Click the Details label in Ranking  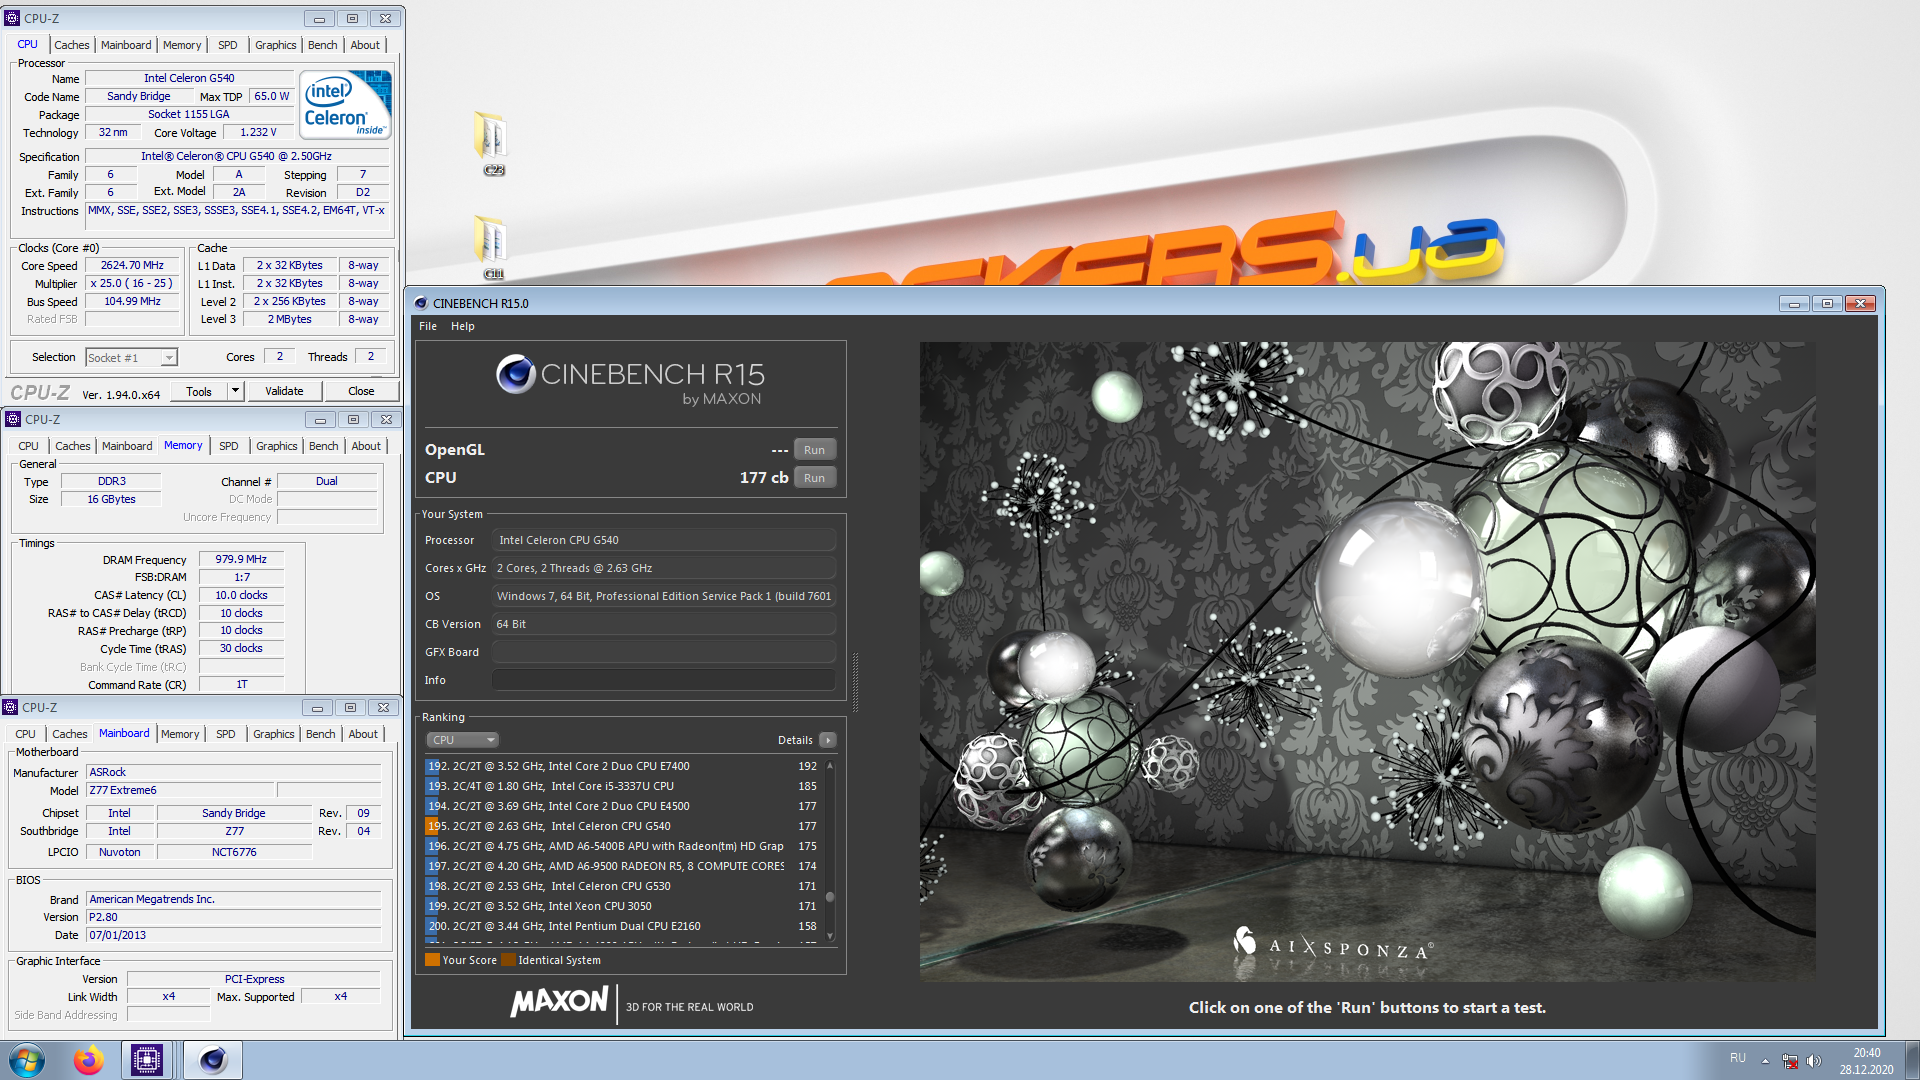click(x=795, y=740)
